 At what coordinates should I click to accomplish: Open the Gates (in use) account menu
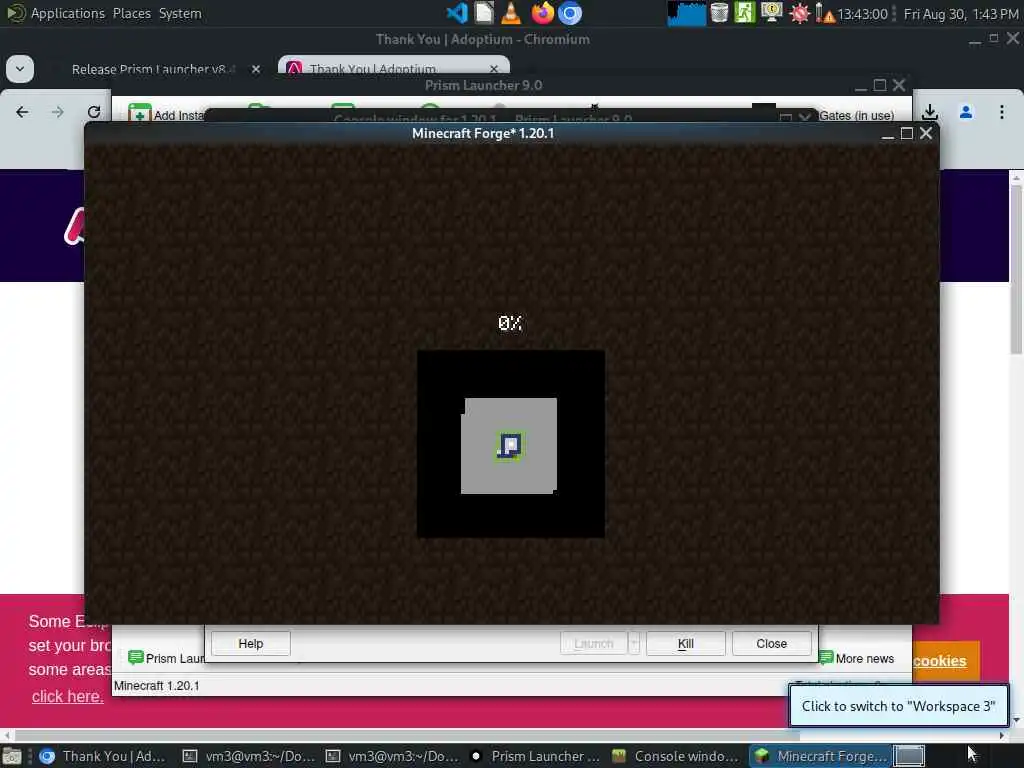coord(856,116)
